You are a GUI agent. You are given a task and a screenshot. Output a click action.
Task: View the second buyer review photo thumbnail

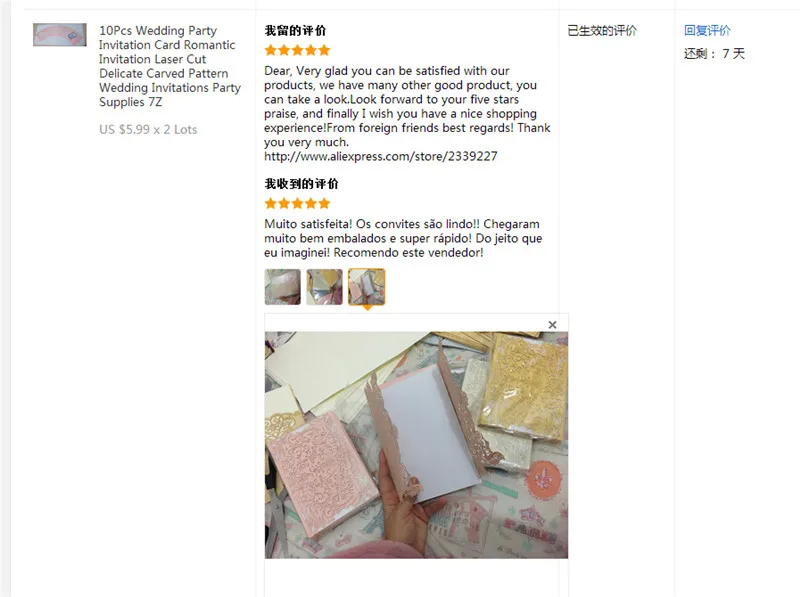(324, 287)
